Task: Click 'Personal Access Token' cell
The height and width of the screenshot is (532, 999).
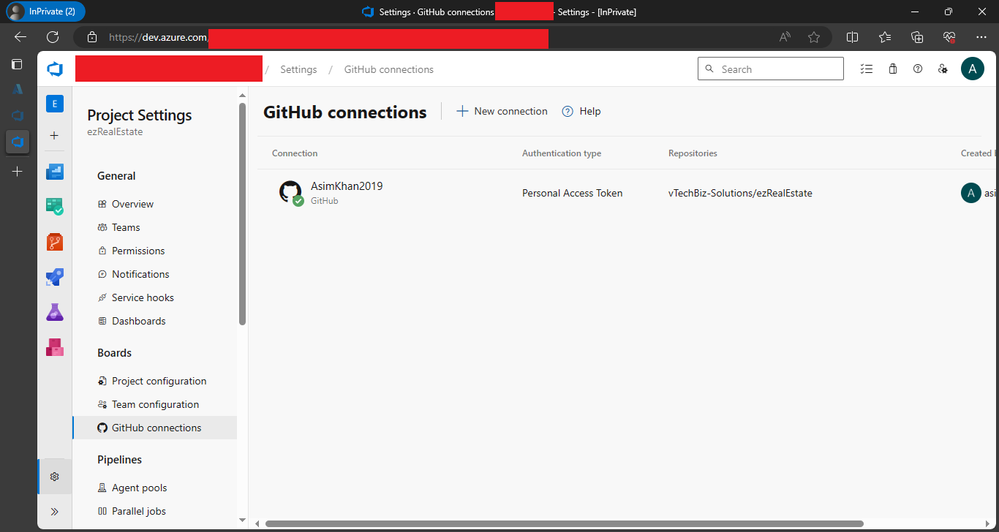Action: pos(572,193)
